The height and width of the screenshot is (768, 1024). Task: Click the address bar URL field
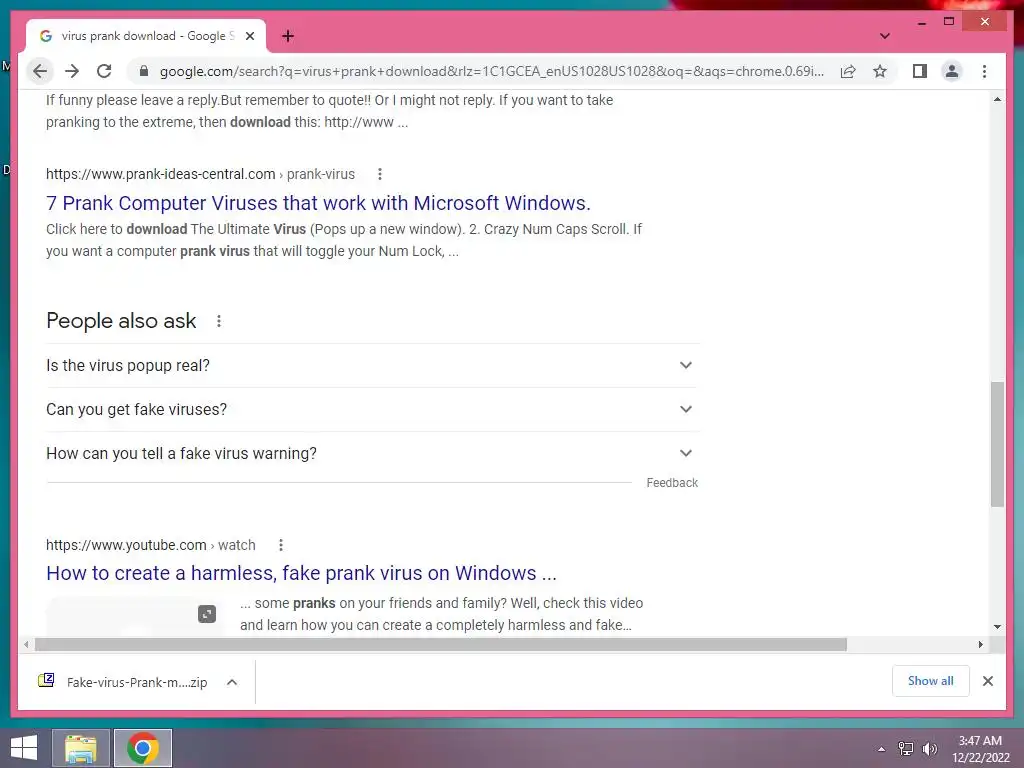[x=491, y=71]
